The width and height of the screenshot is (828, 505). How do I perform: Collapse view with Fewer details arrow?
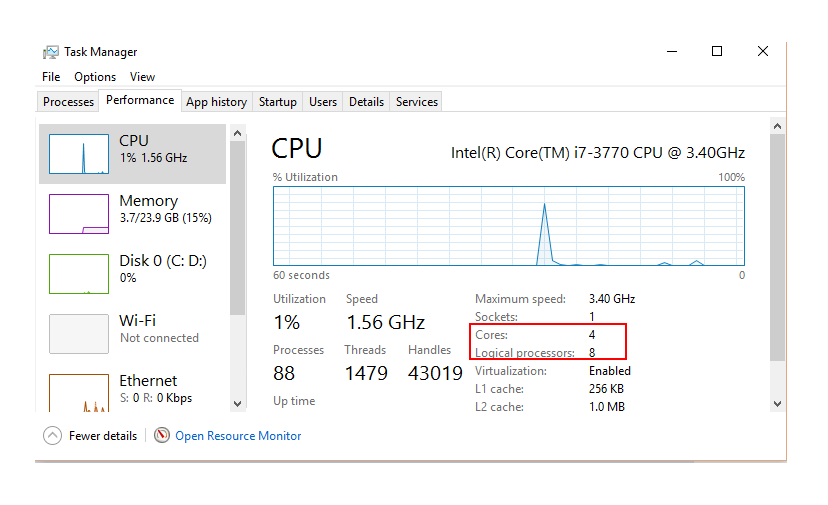52,436
